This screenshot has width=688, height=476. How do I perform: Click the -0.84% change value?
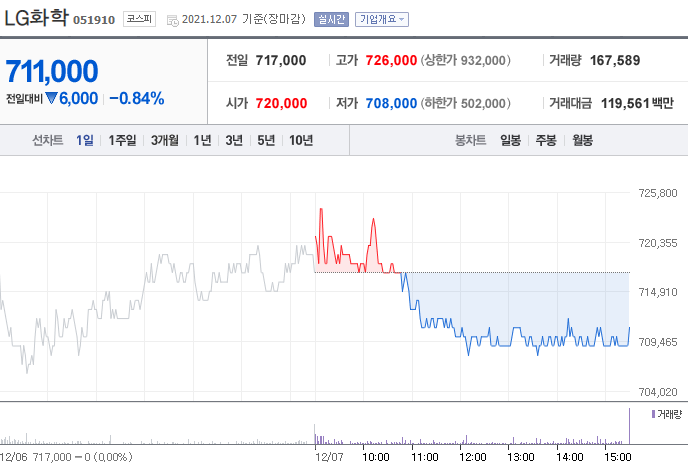136,98
